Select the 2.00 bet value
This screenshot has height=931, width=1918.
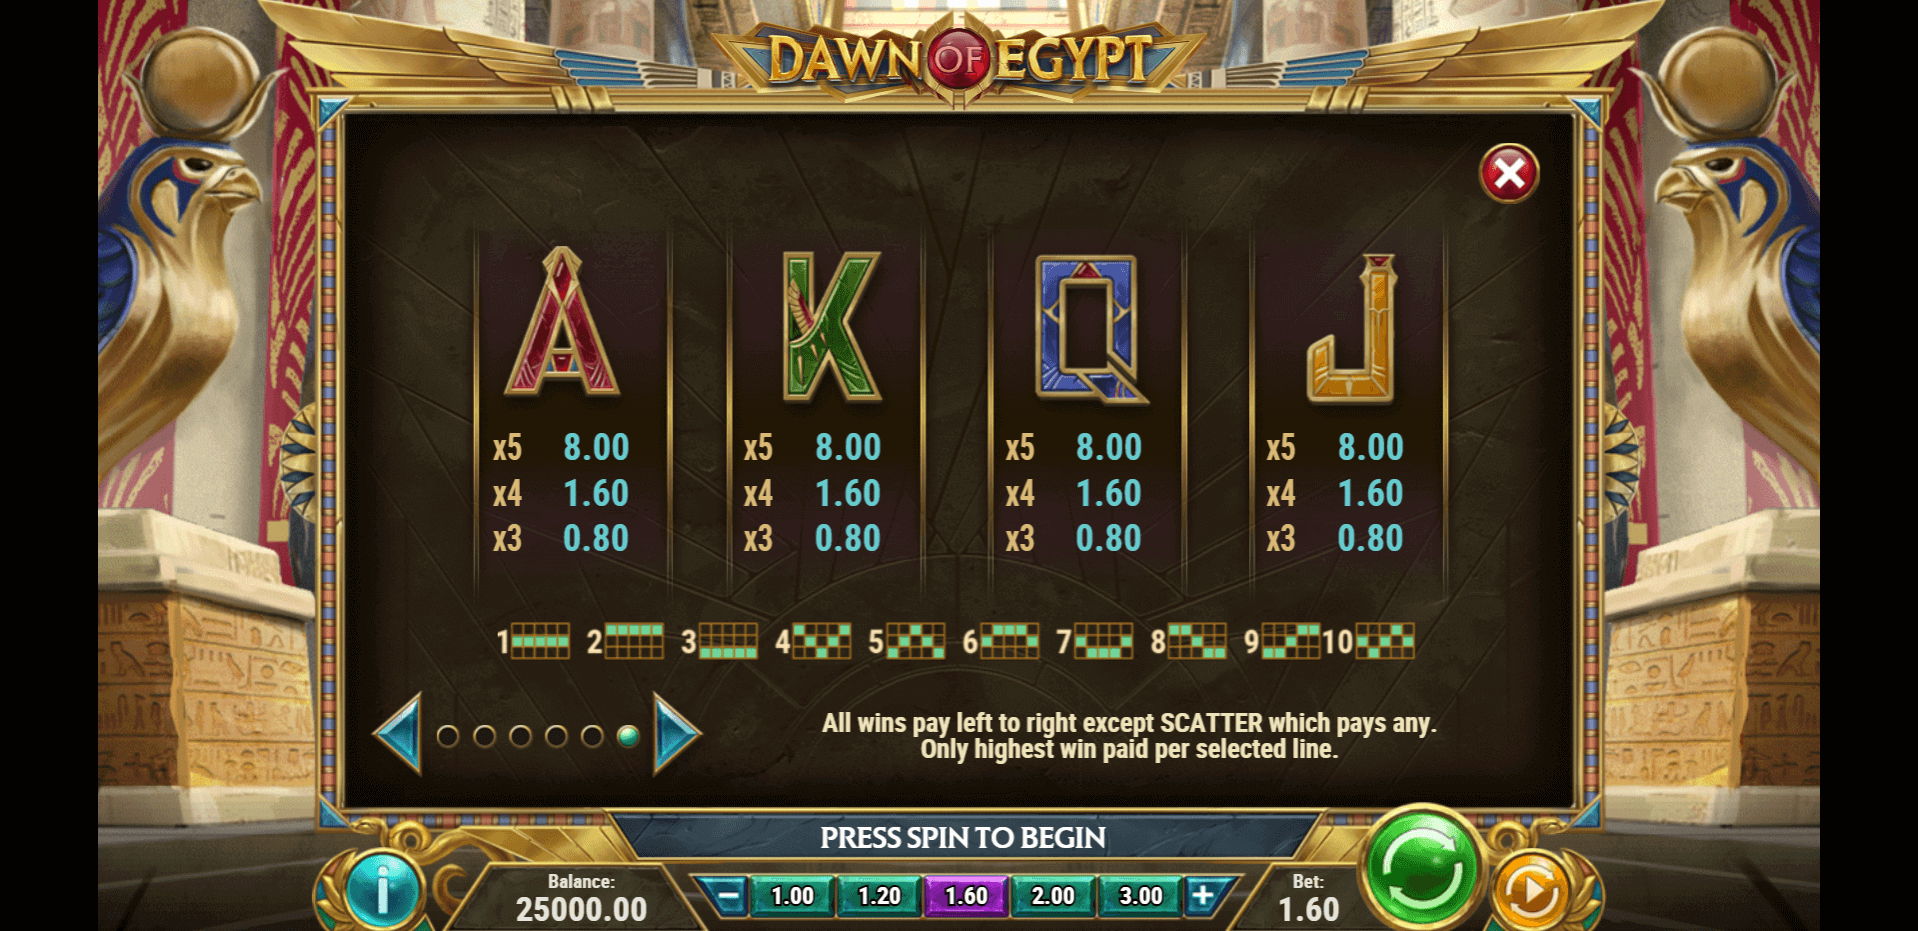pyautogui.click(x=1053, y=896)
